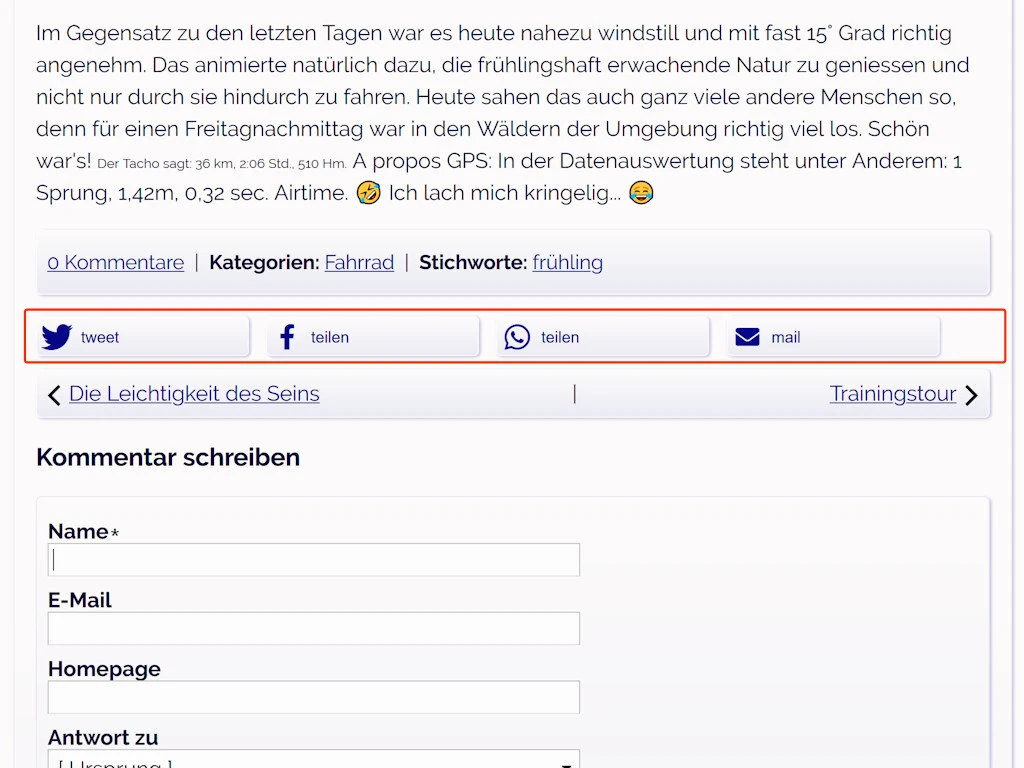The height and width of the screenshot is (768, 1024).
Task: Click into the E-Mail text field
Action: tap(313, 629)
